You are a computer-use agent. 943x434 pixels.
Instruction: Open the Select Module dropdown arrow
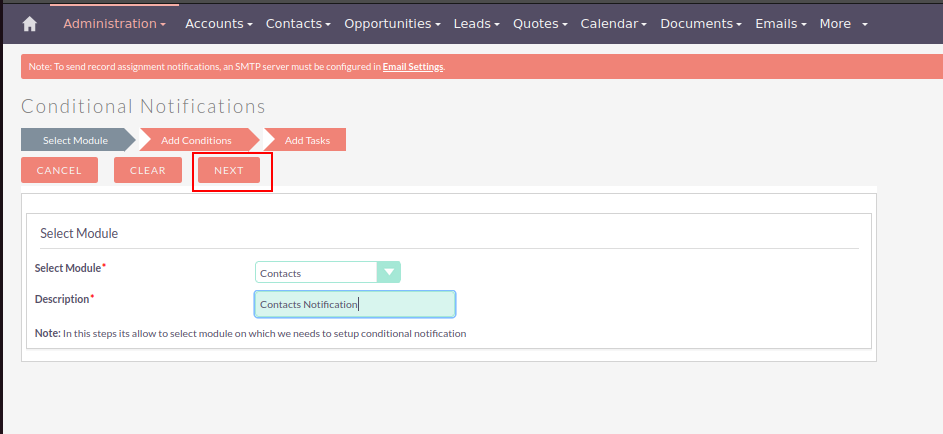pyautogui.click(x=388, y=273)
